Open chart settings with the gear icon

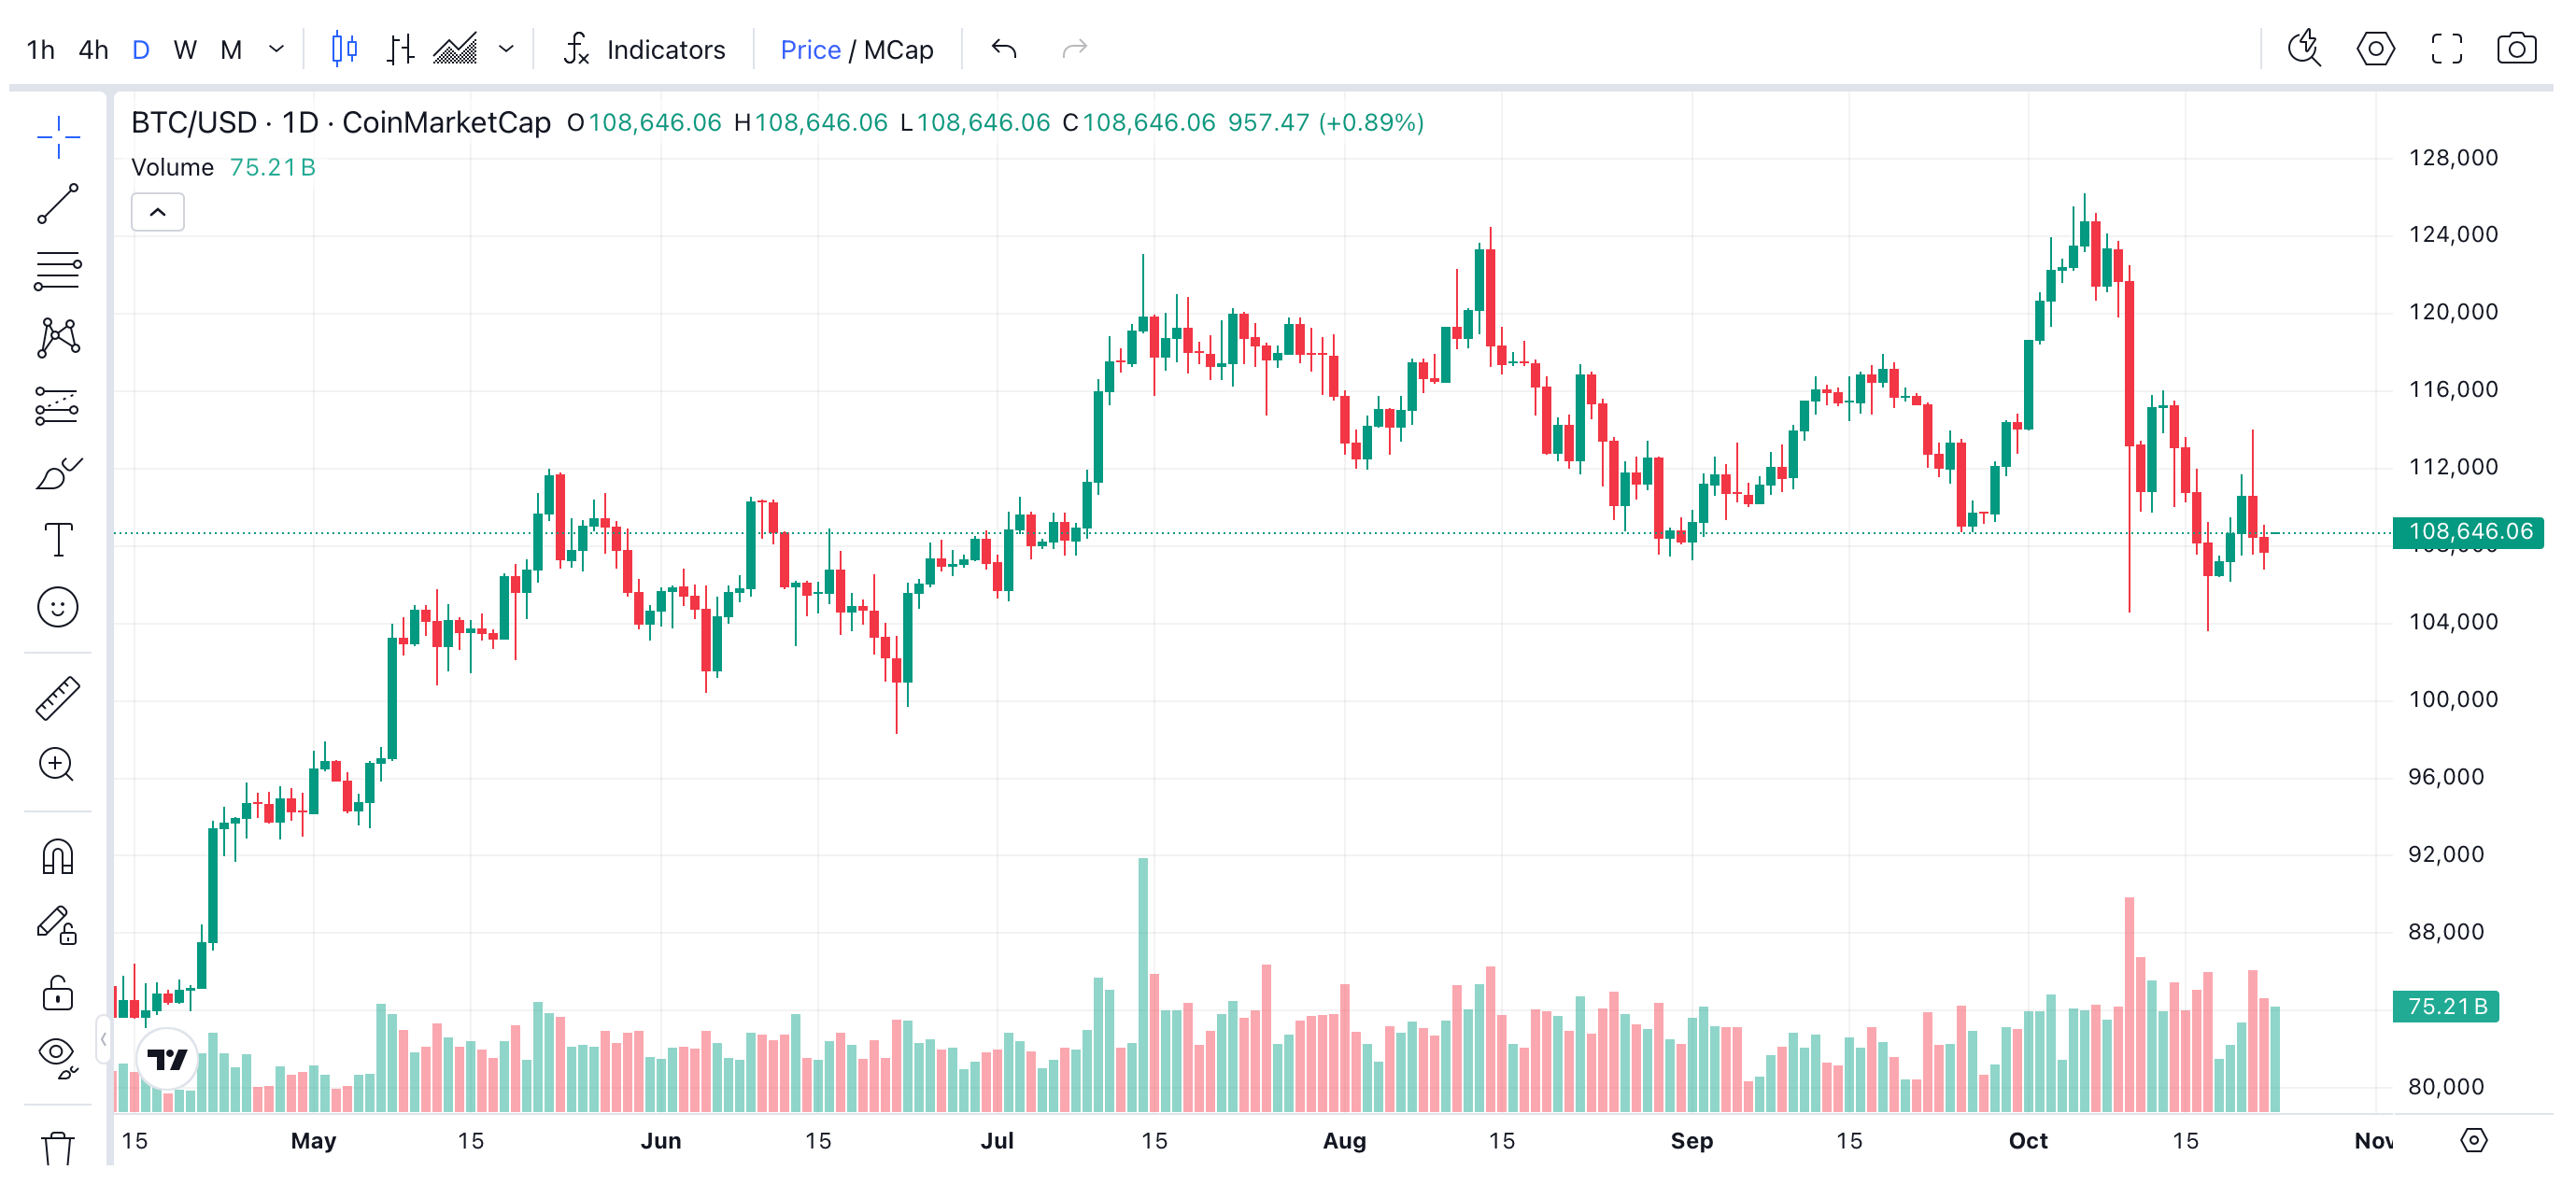click(x=2377, y=48)
